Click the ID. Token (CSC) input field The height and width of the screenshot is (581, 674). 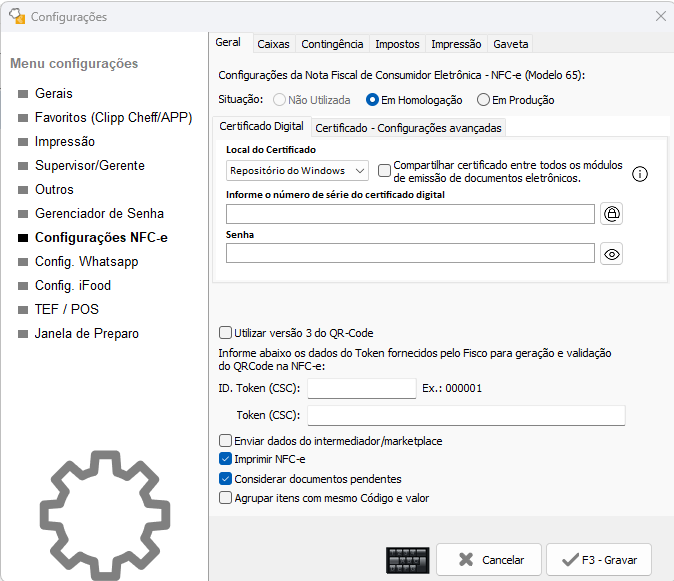(x=361, y=389)
